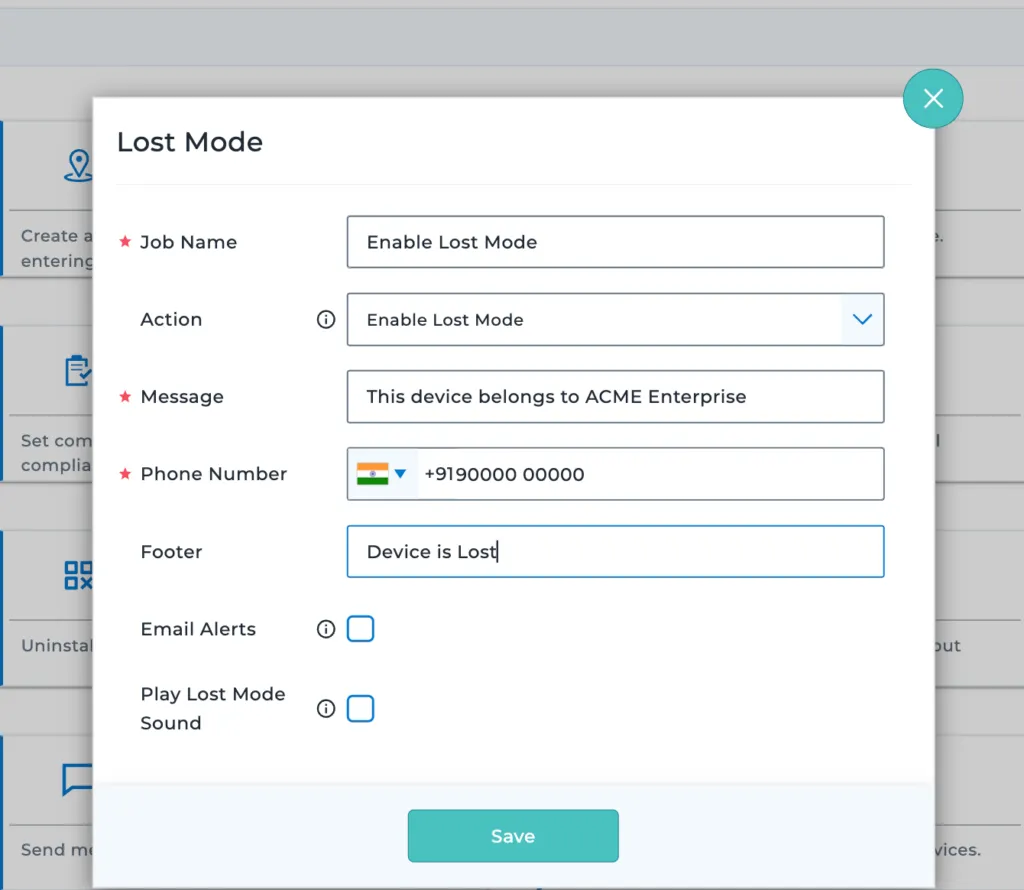Click the Email Alerts info icon

(326, 629)
